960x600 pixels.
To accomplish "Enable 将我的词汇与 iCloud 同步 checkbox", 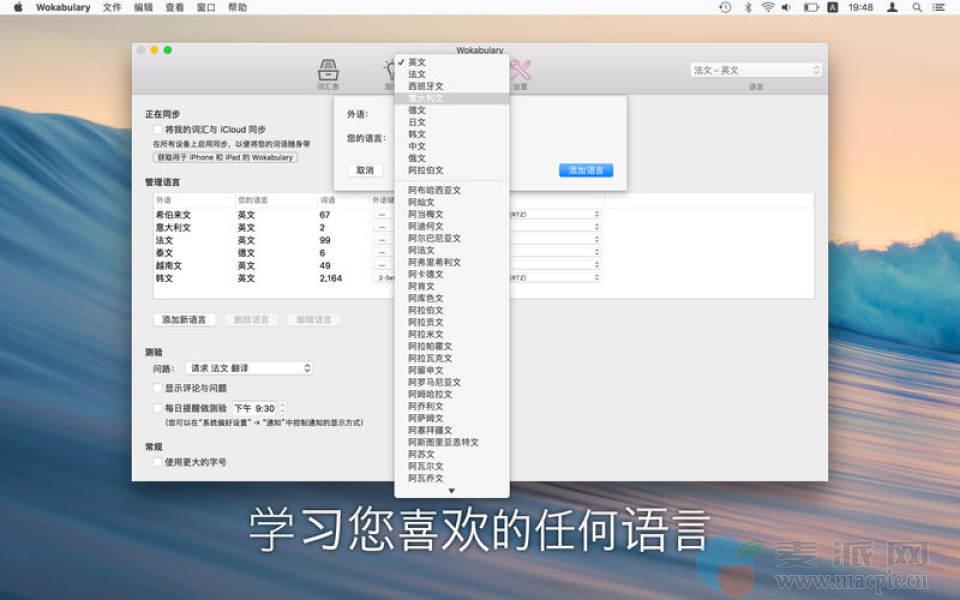I will [x=157, y=129].
